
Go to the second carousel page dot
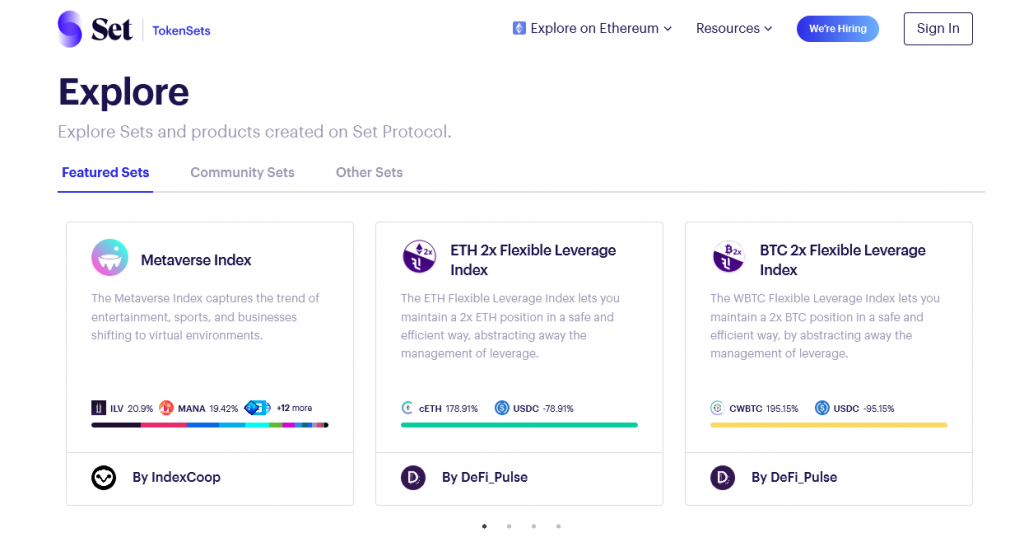[509, 526]
